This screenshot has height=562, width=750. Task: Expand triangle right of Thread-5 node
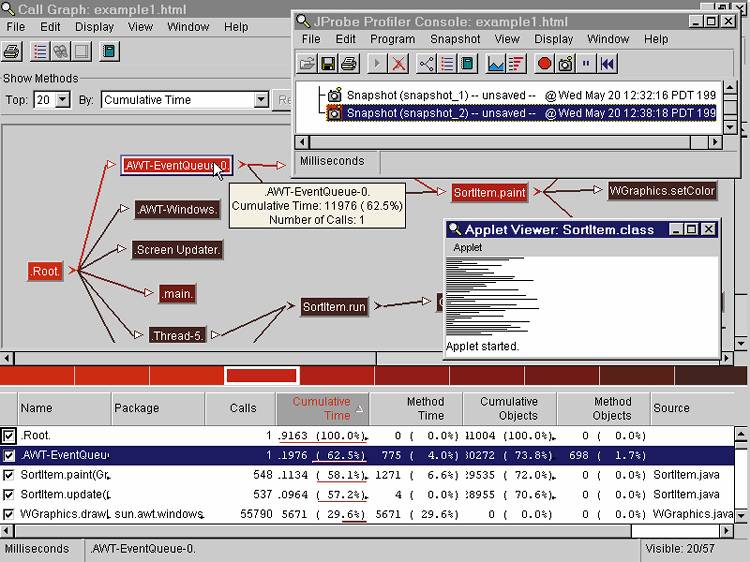click(215, 335)
